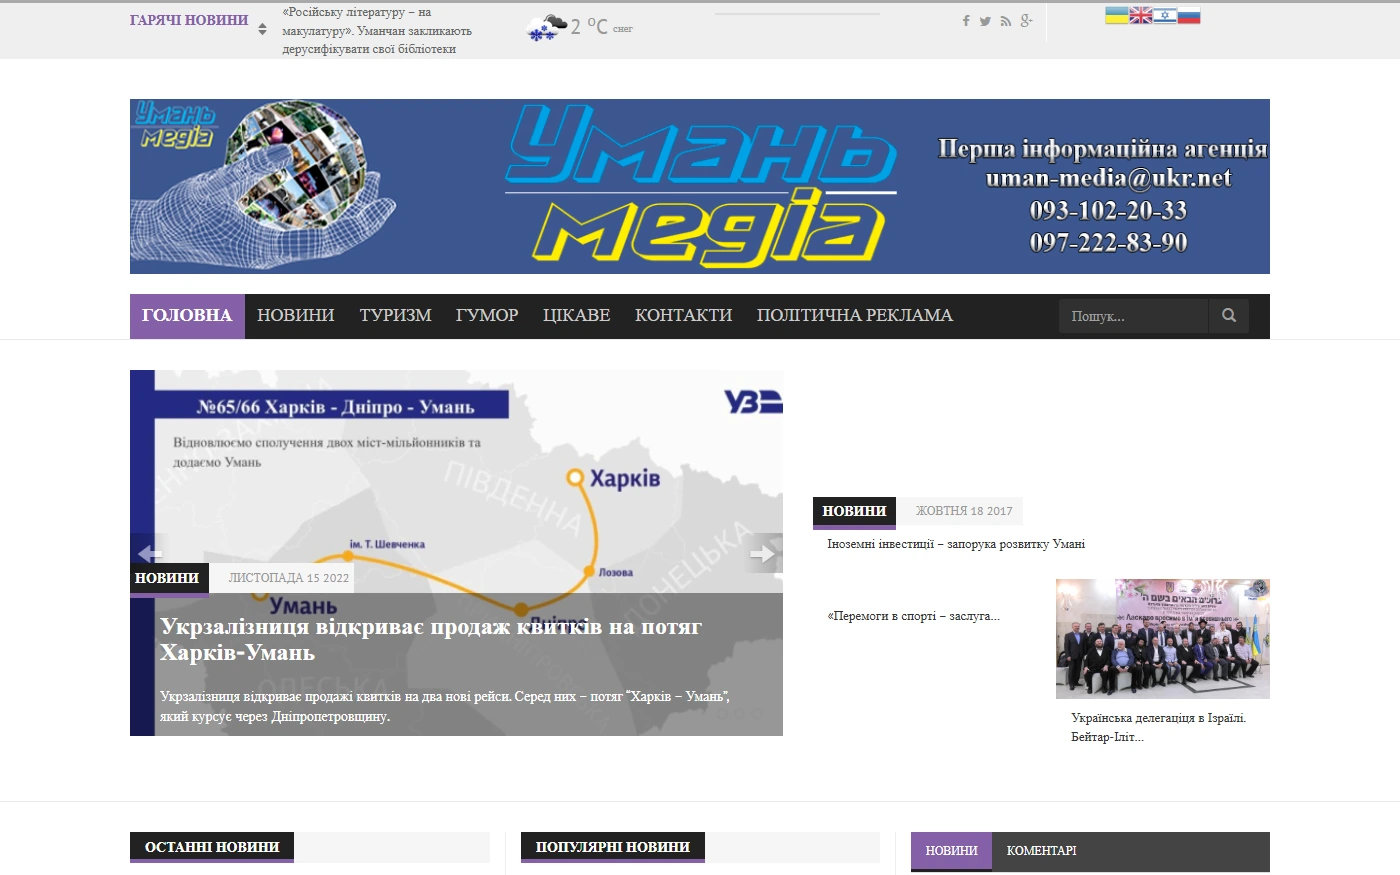Click Новини category label beside Жовтня date
Viewport: 1400px width, 875px height.
point(854,511)
